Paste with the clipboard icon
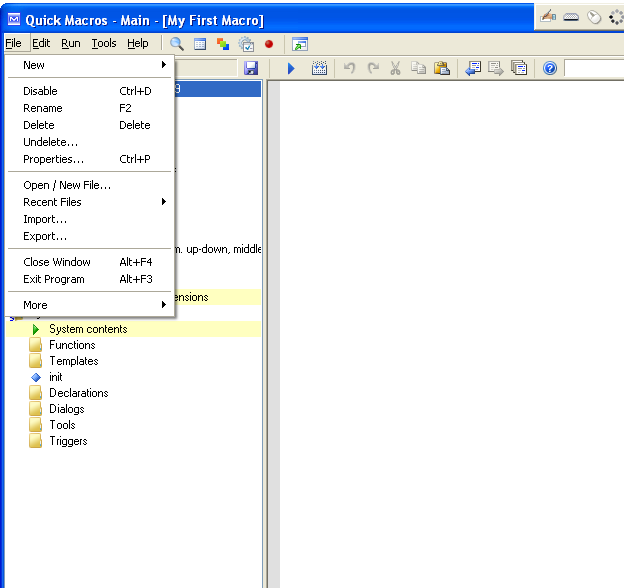Image resolution: width=624 pixels, height=588 pixels. pyautogui.click(x=442, y=68)
